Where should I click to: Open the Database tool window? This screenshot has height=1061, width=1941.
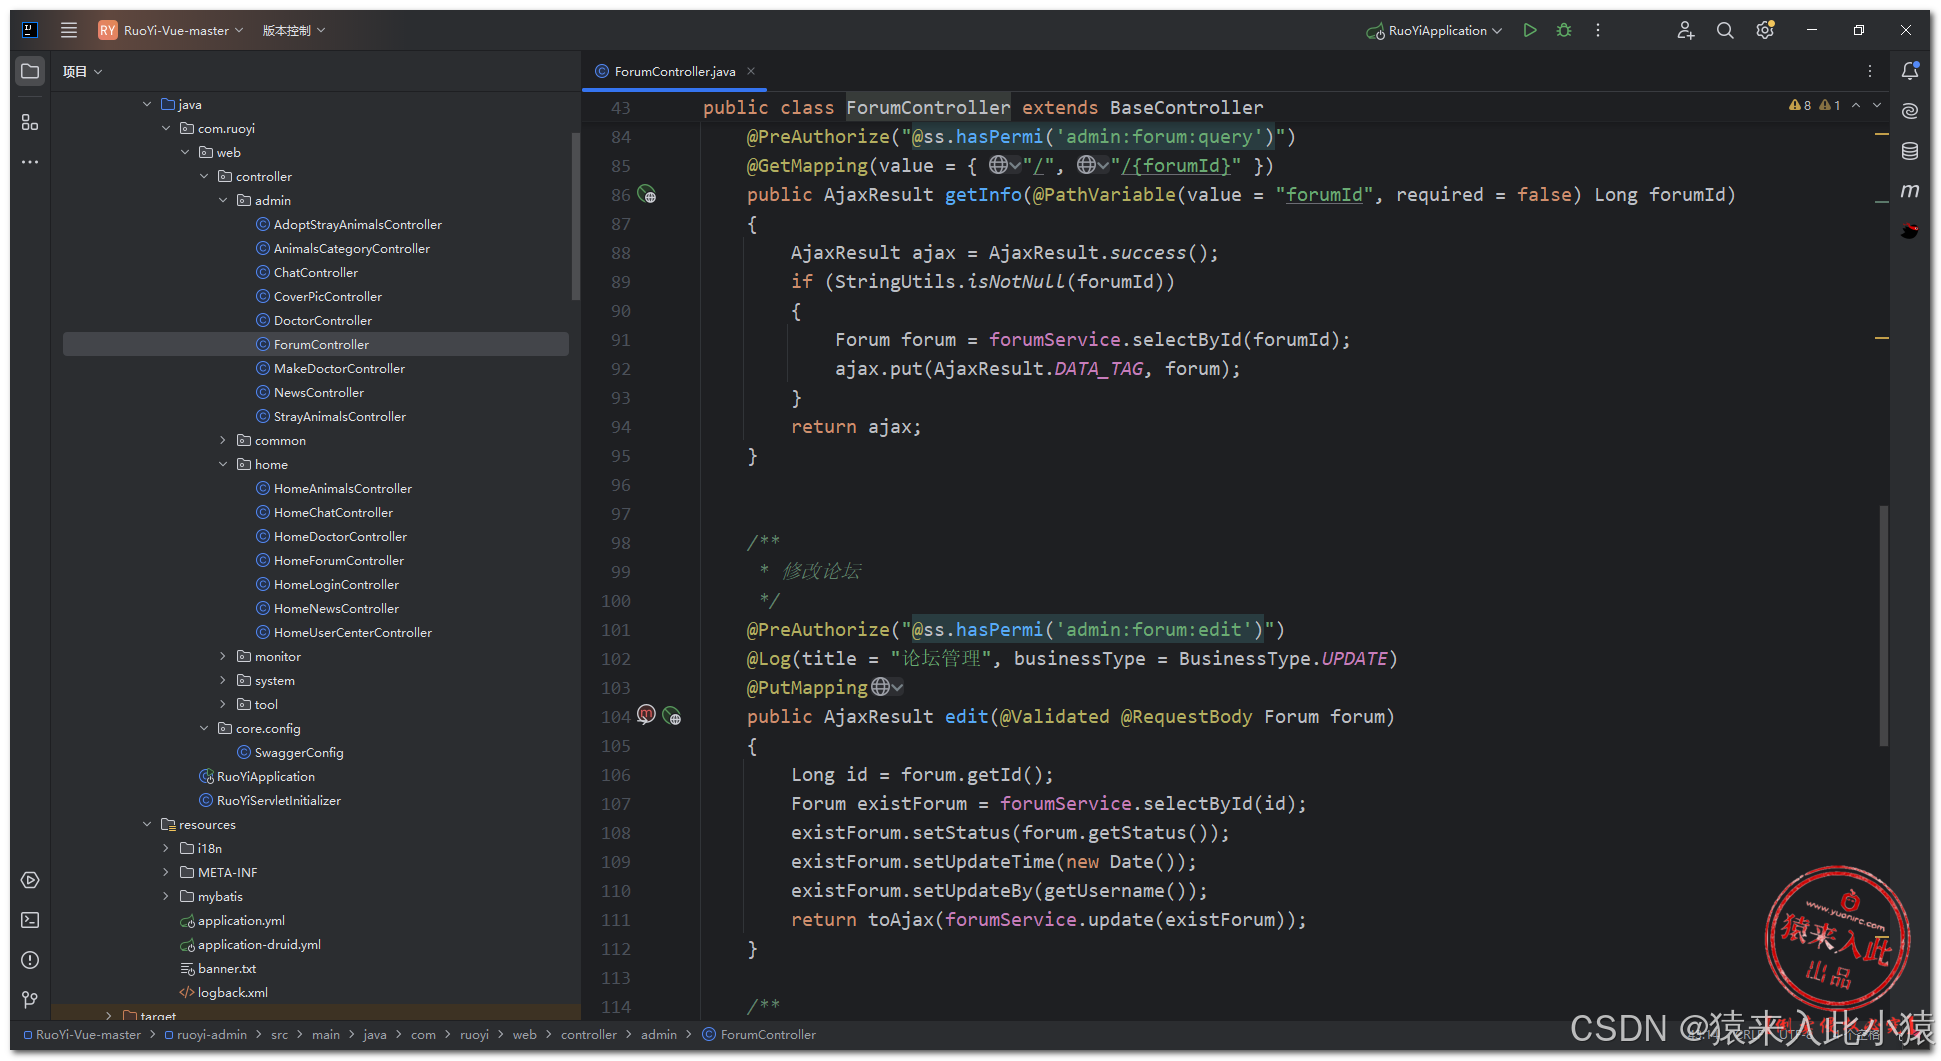pos(1910,151)
